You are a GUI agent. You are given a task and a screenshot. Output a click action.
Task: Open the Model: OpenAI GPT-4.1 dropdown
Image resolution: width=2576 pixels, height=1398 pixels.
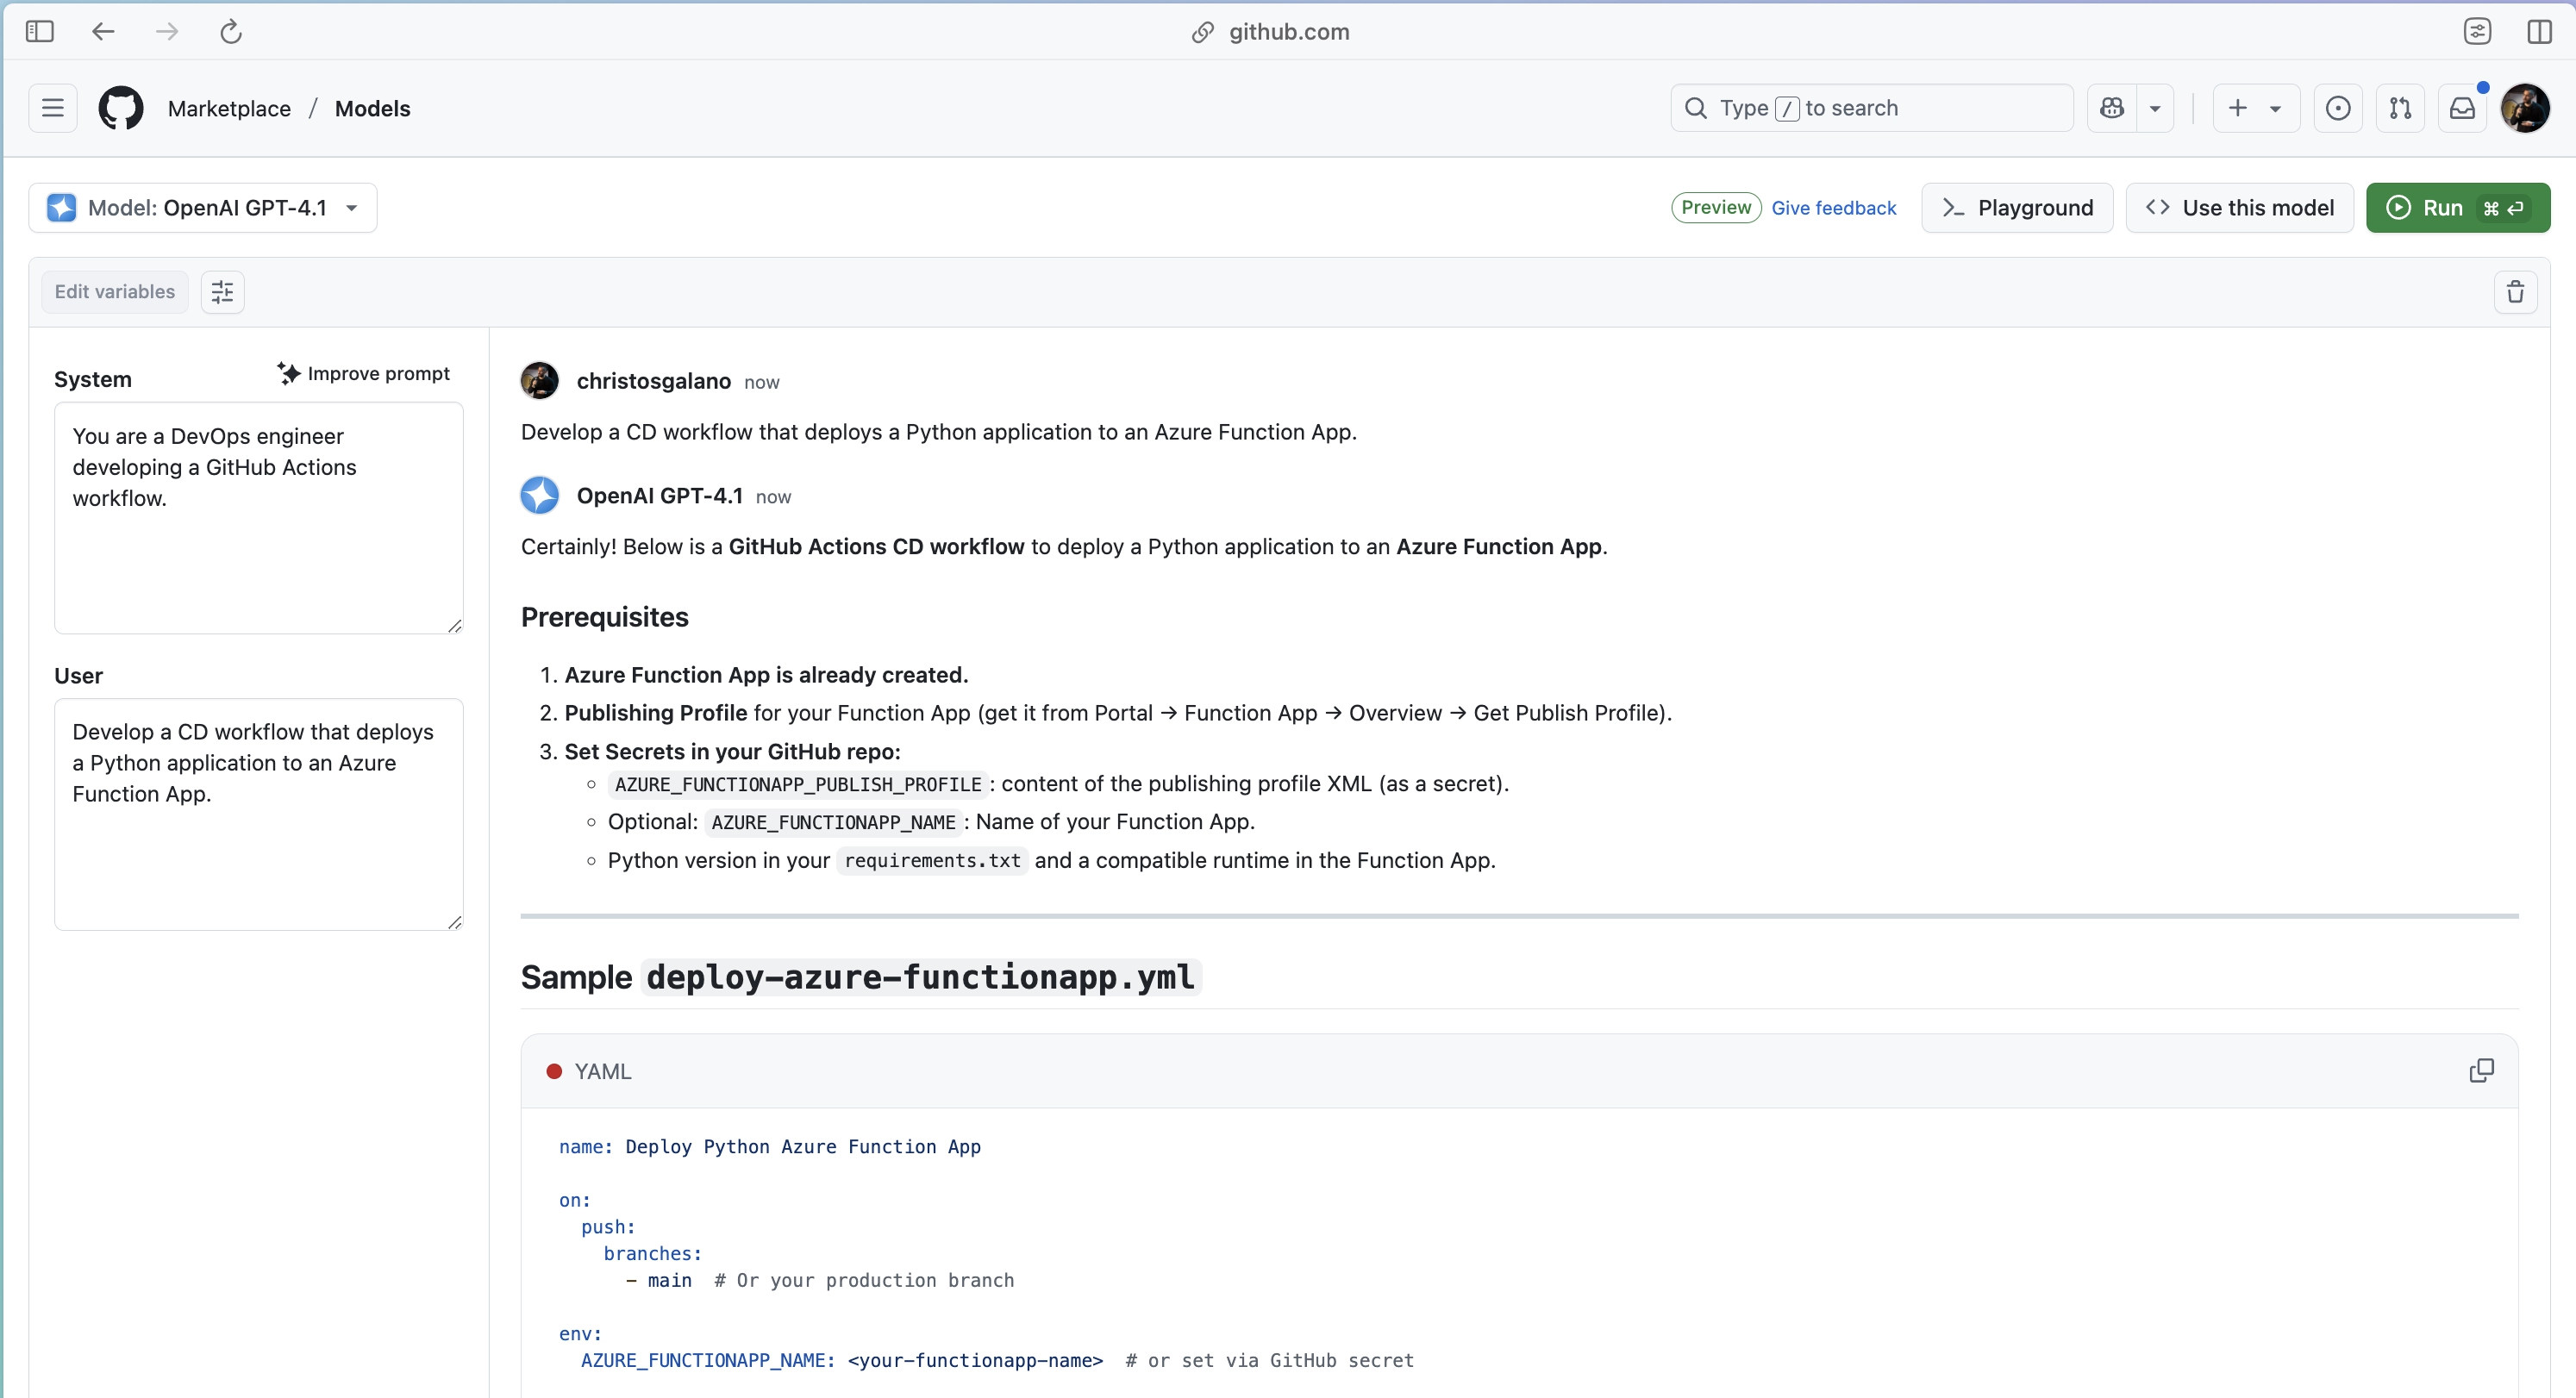[203, 208]
